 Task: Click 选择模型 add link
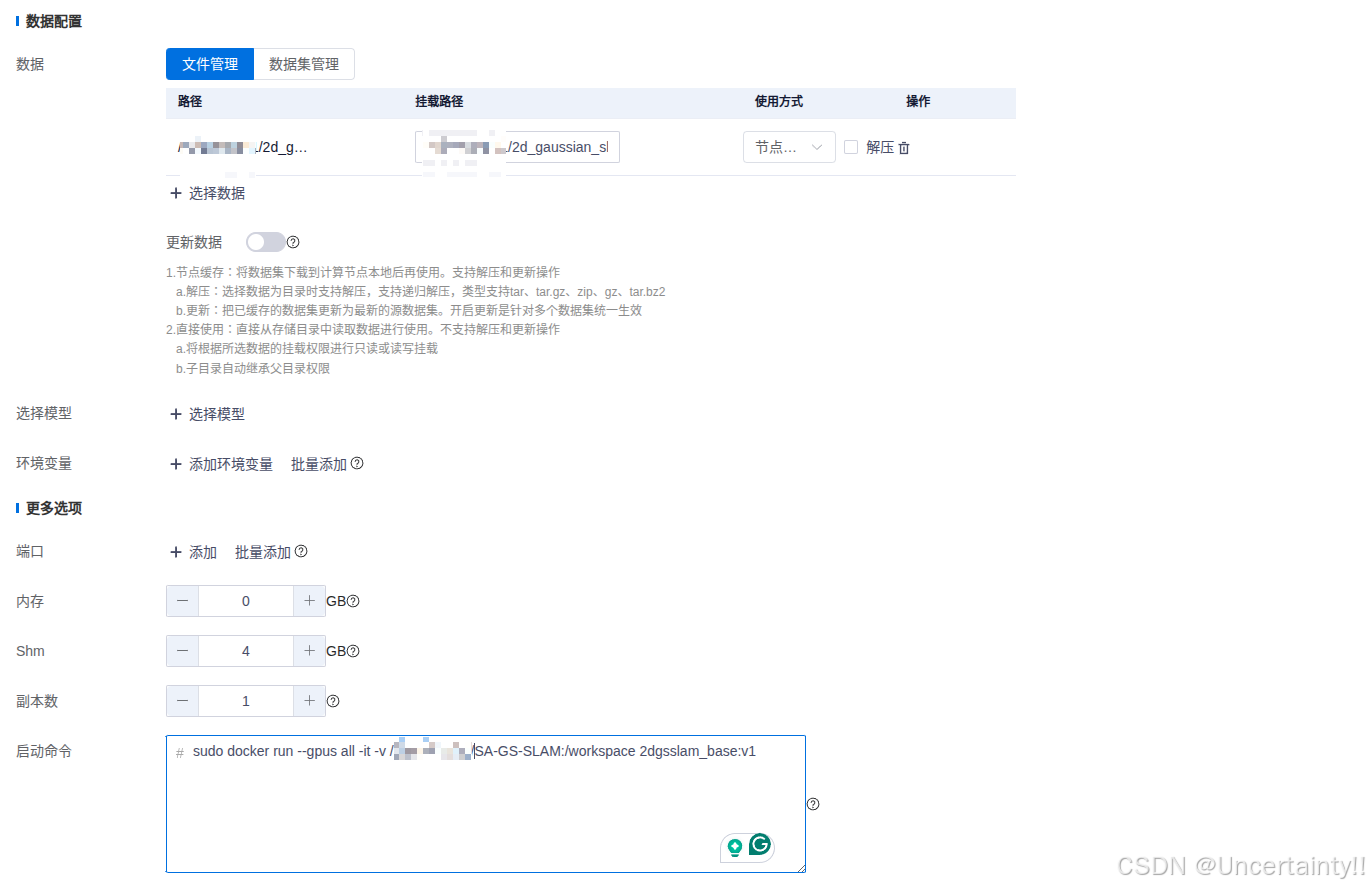click(x=217, y=414)
